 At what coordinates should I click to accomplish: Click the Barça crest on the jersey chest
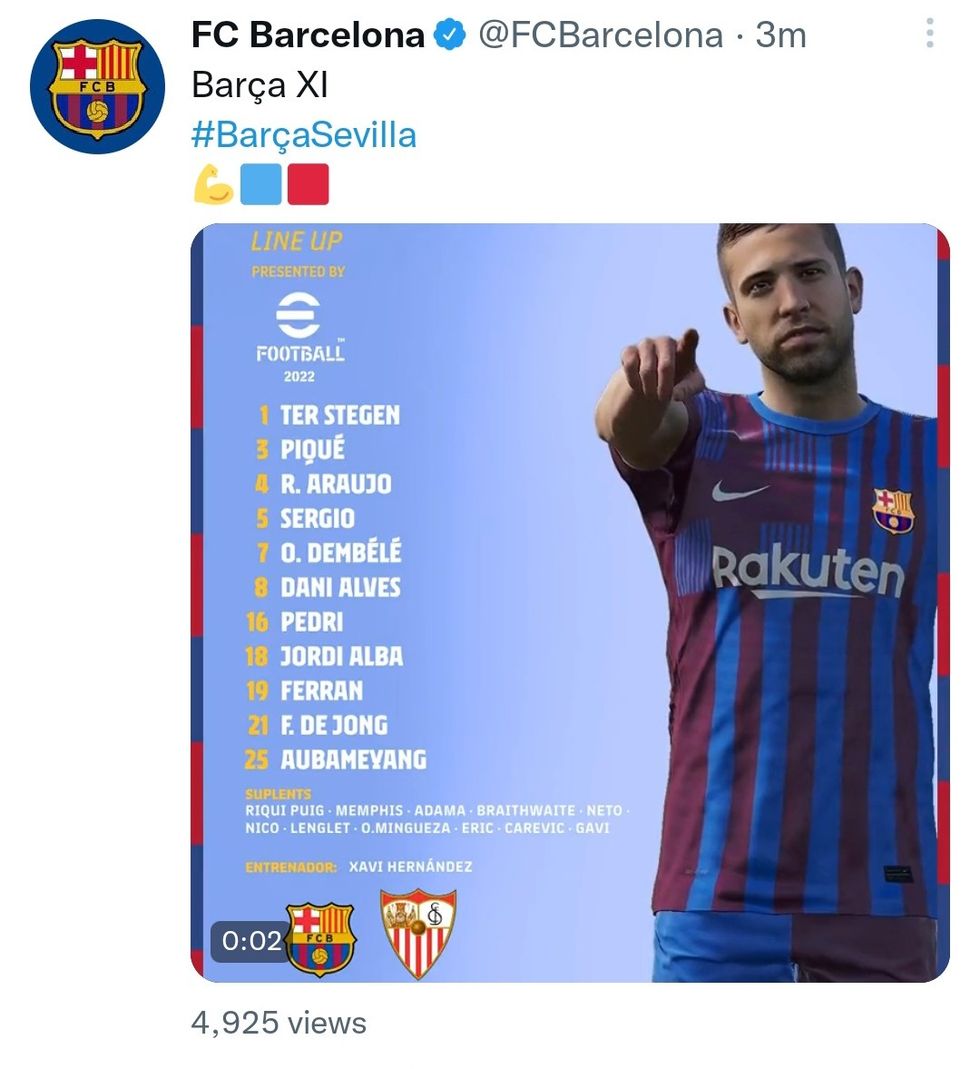click(893, 510)
